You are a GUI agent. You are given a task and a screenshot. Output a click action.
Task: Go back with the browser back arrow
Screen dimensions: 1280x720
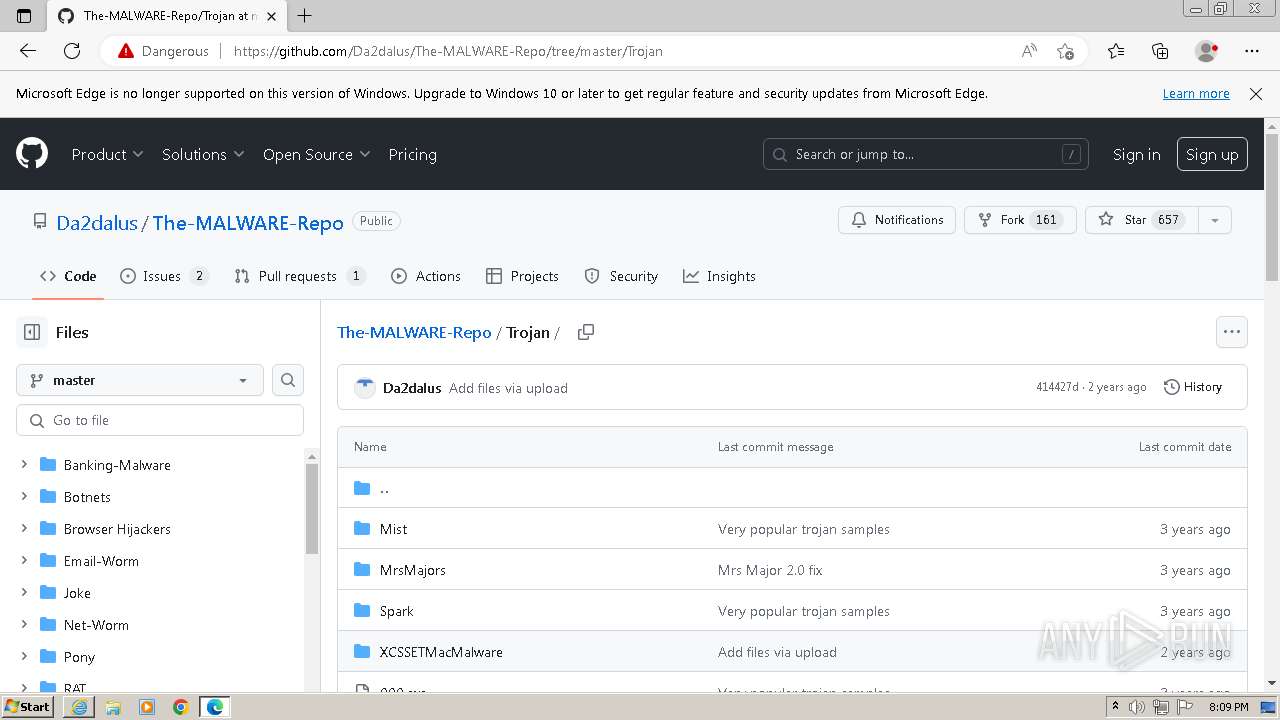[28, 51]
